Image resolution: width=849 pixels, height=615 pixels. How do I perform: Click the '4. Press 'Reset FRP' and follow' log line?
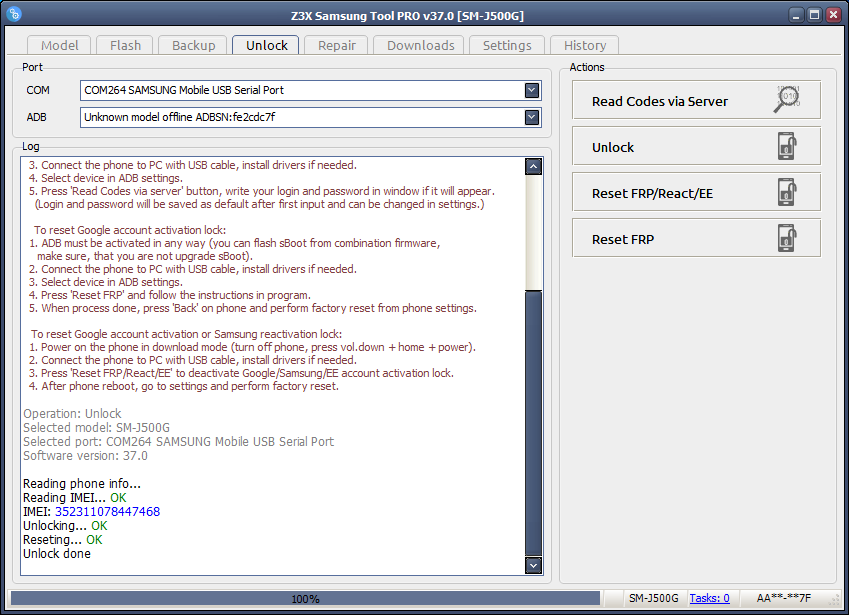pos(169,295)
